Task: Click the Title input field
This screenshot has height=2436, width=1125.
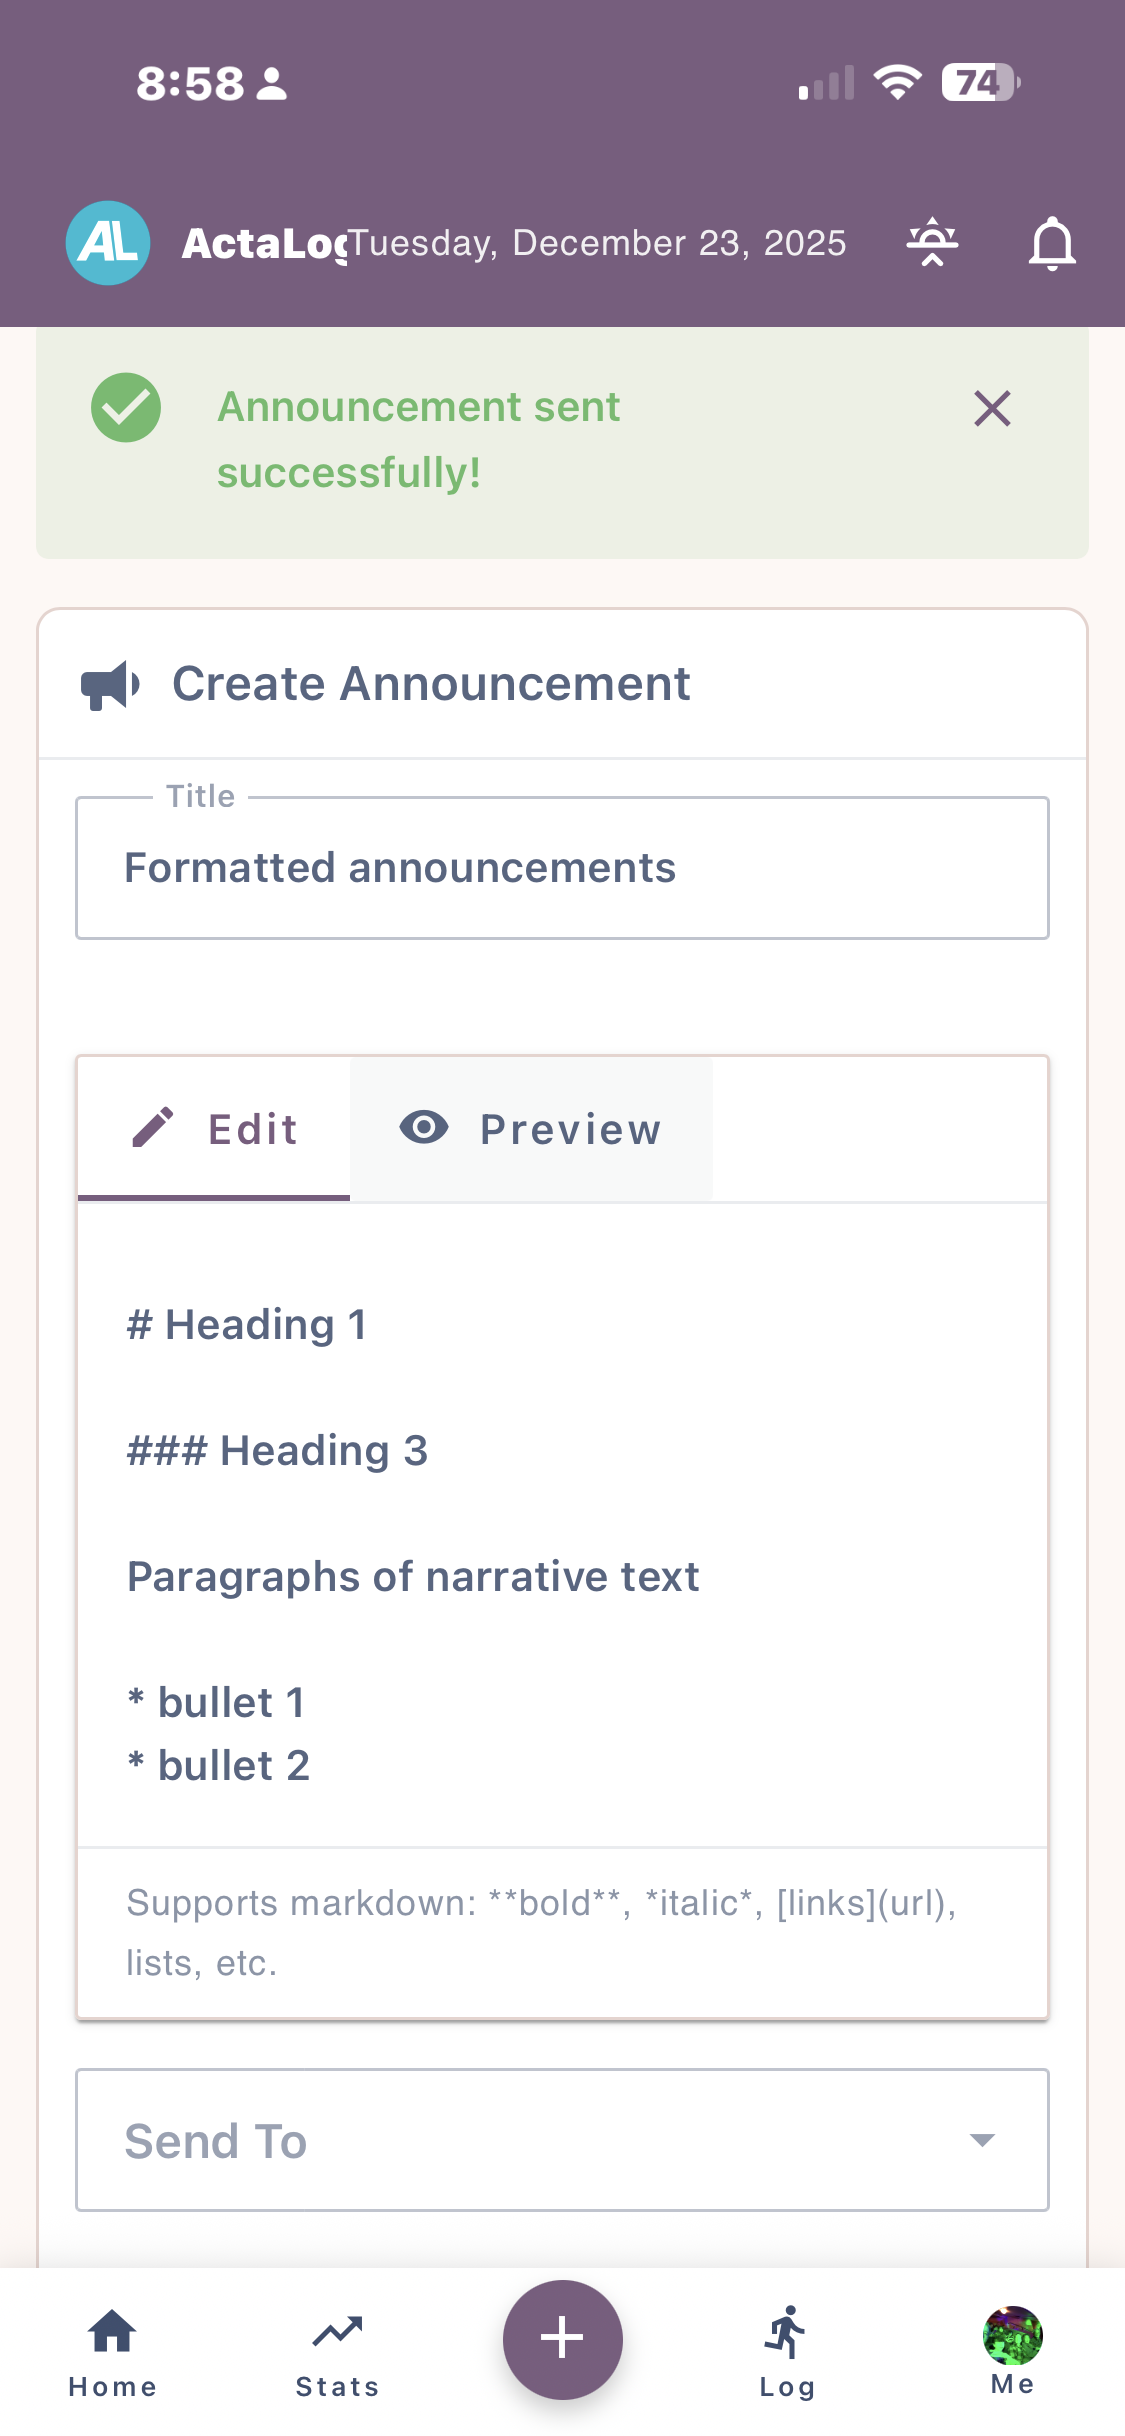Action: [x=562, y=868]
